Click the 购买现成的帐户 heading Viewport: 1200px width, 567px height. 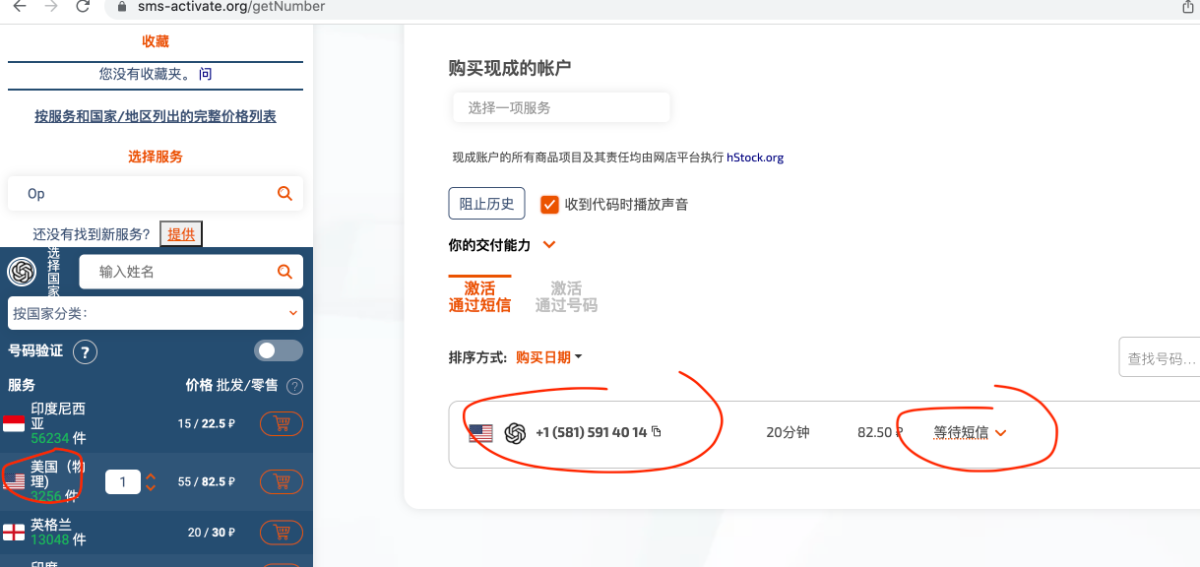click(510, 68)
